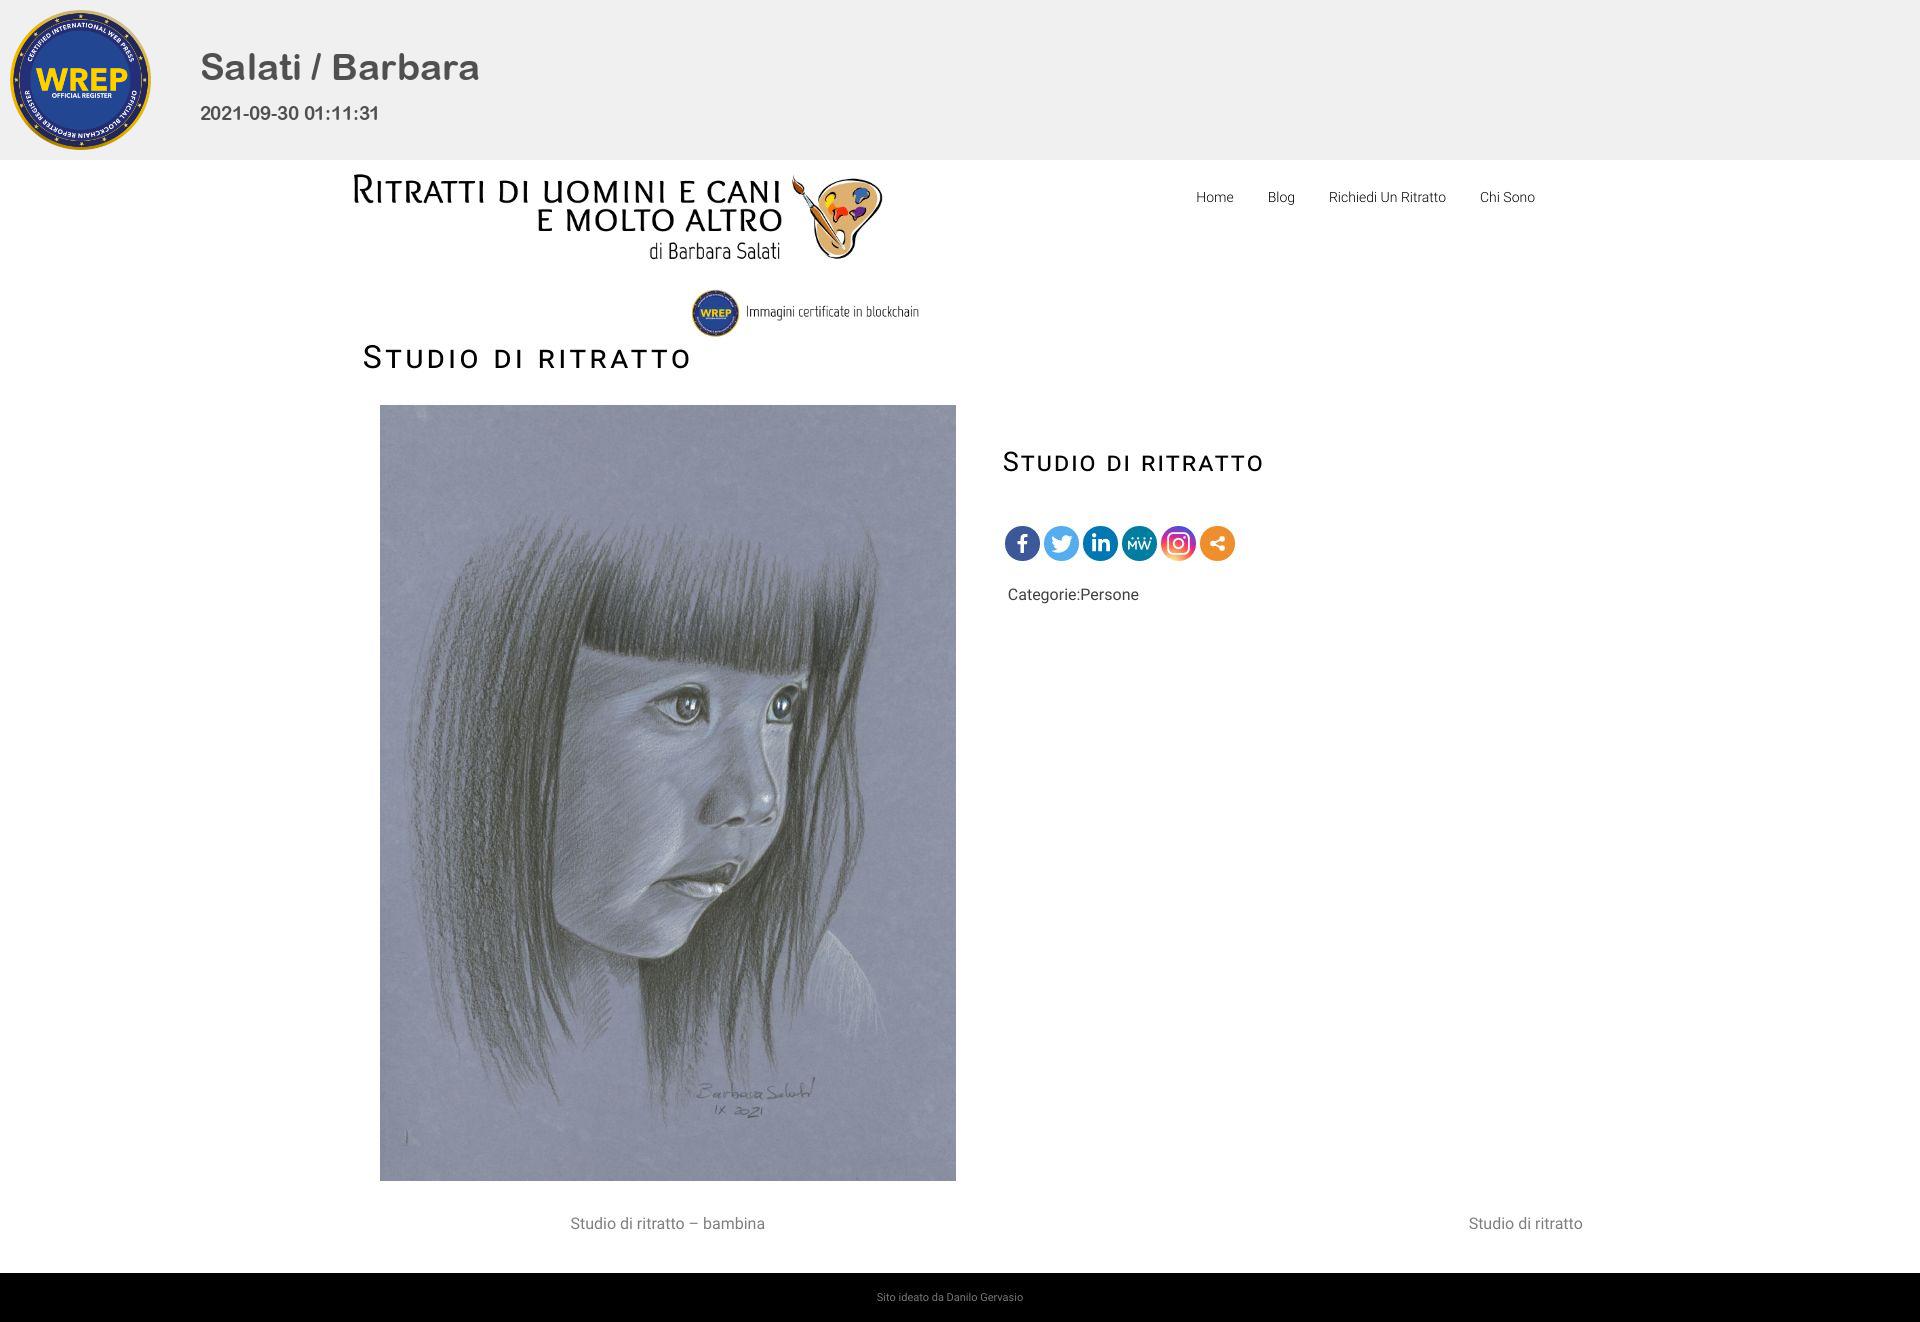1920x1322 pixels.
Task: Open the girl portrait drawing image
Action: pos(668,793)
